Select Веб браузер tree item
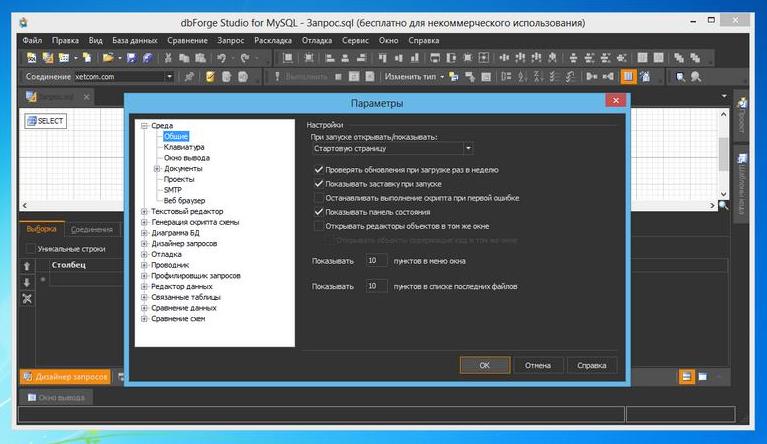Viewport: 767px width, 444px height. 184,200
